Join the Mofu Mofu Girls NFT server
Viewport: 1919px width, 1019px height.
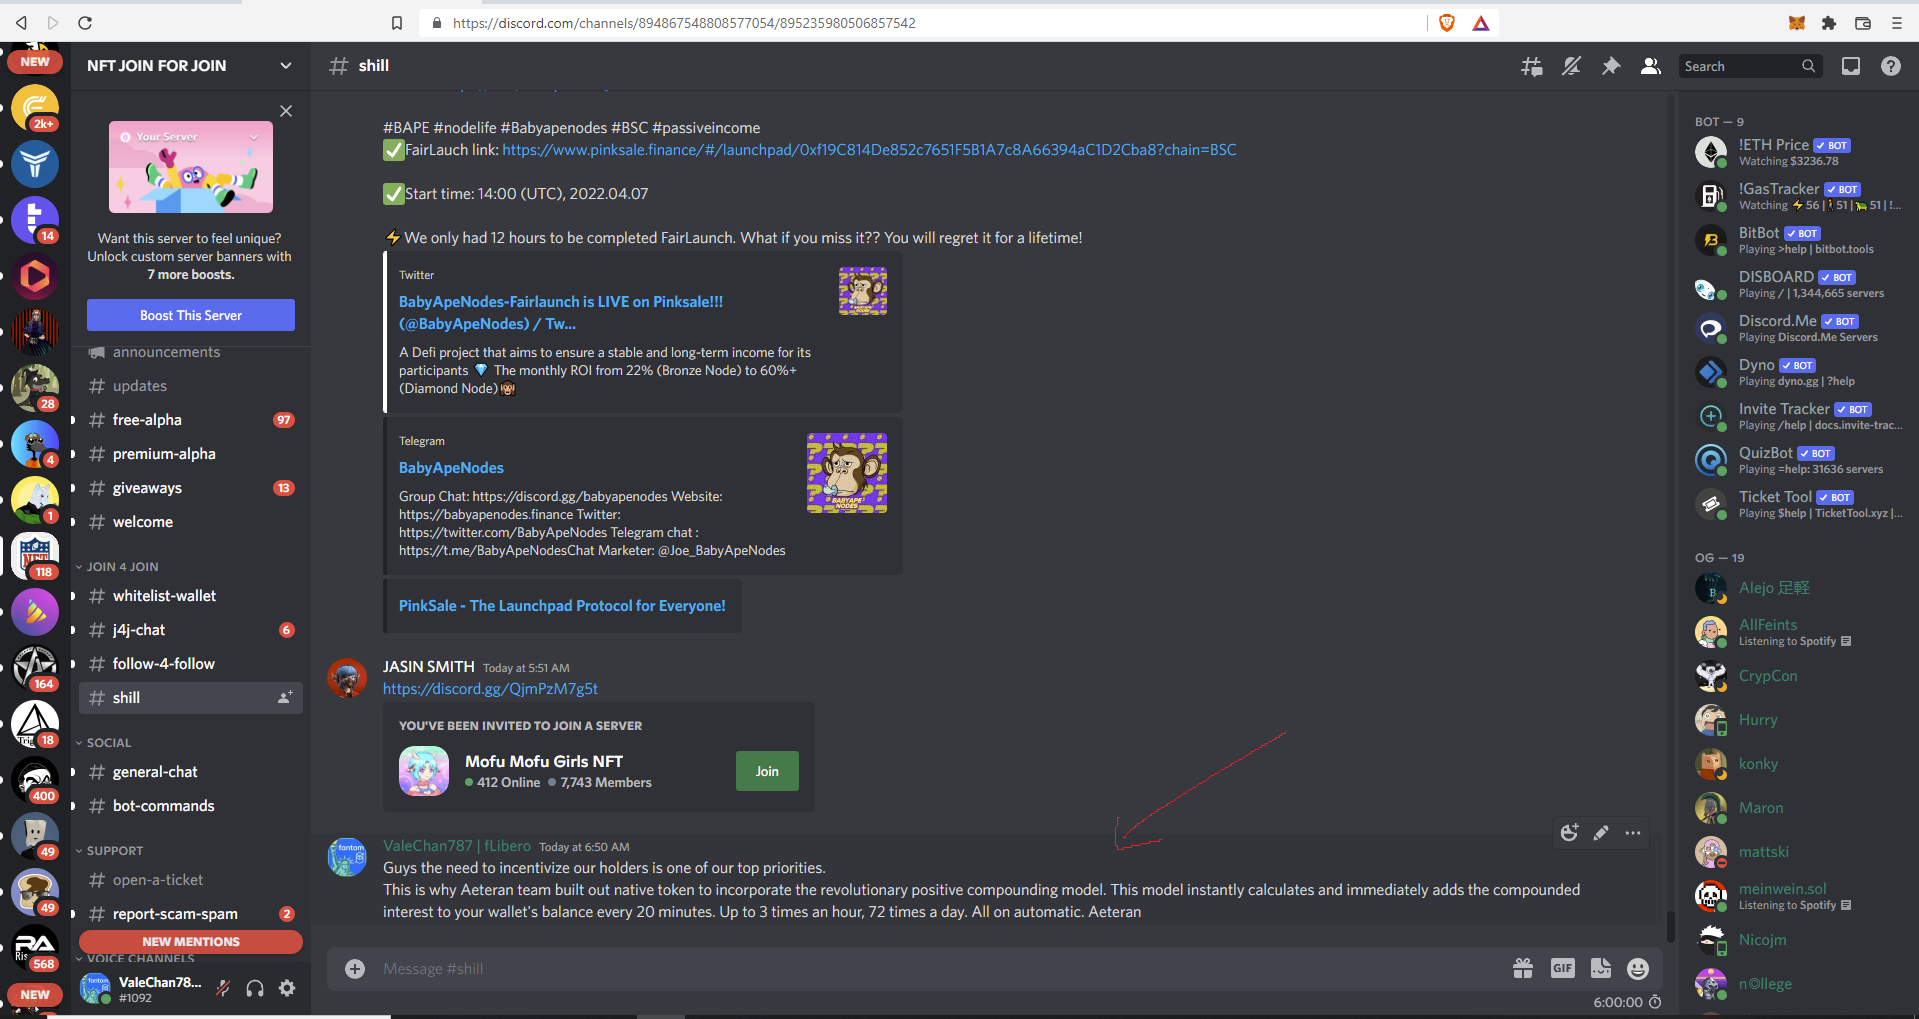[767, 771]
